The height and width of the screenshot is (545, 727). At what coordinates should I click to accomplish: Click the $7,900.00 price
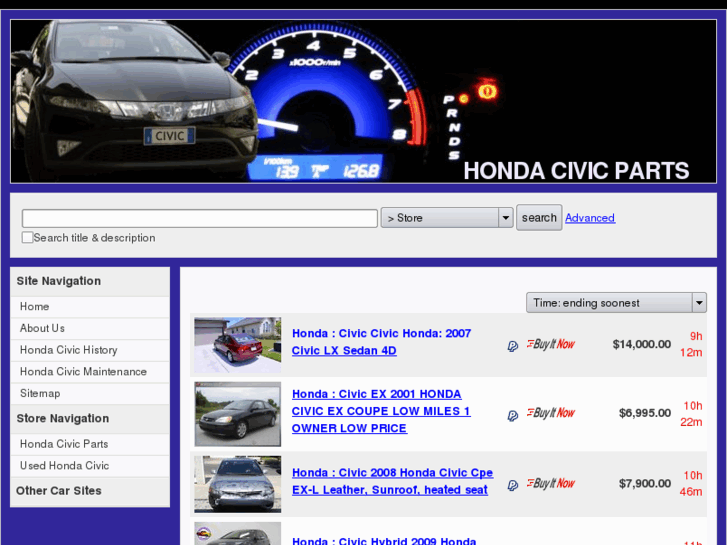tap(645, 483)
